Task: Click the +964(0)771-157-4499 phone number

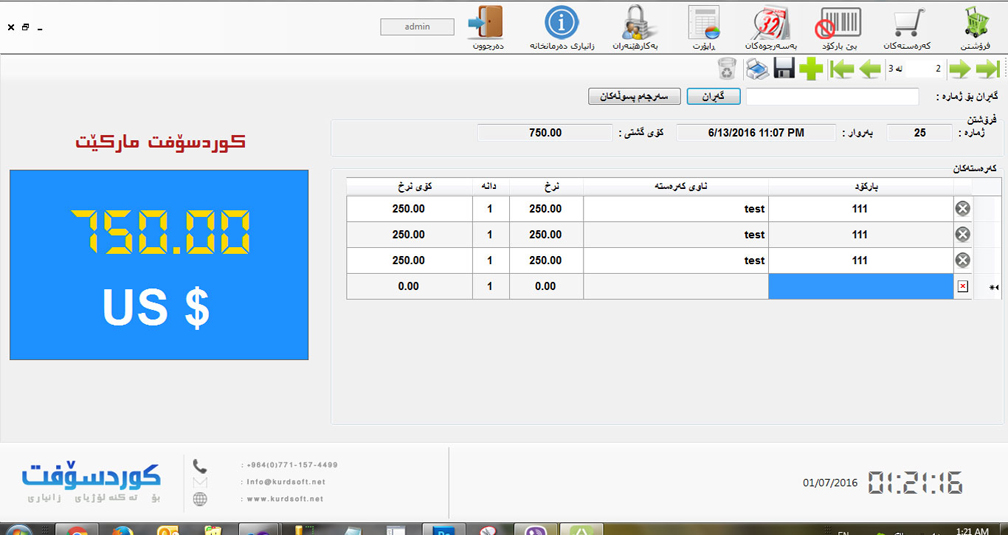Action: point(291,465)
